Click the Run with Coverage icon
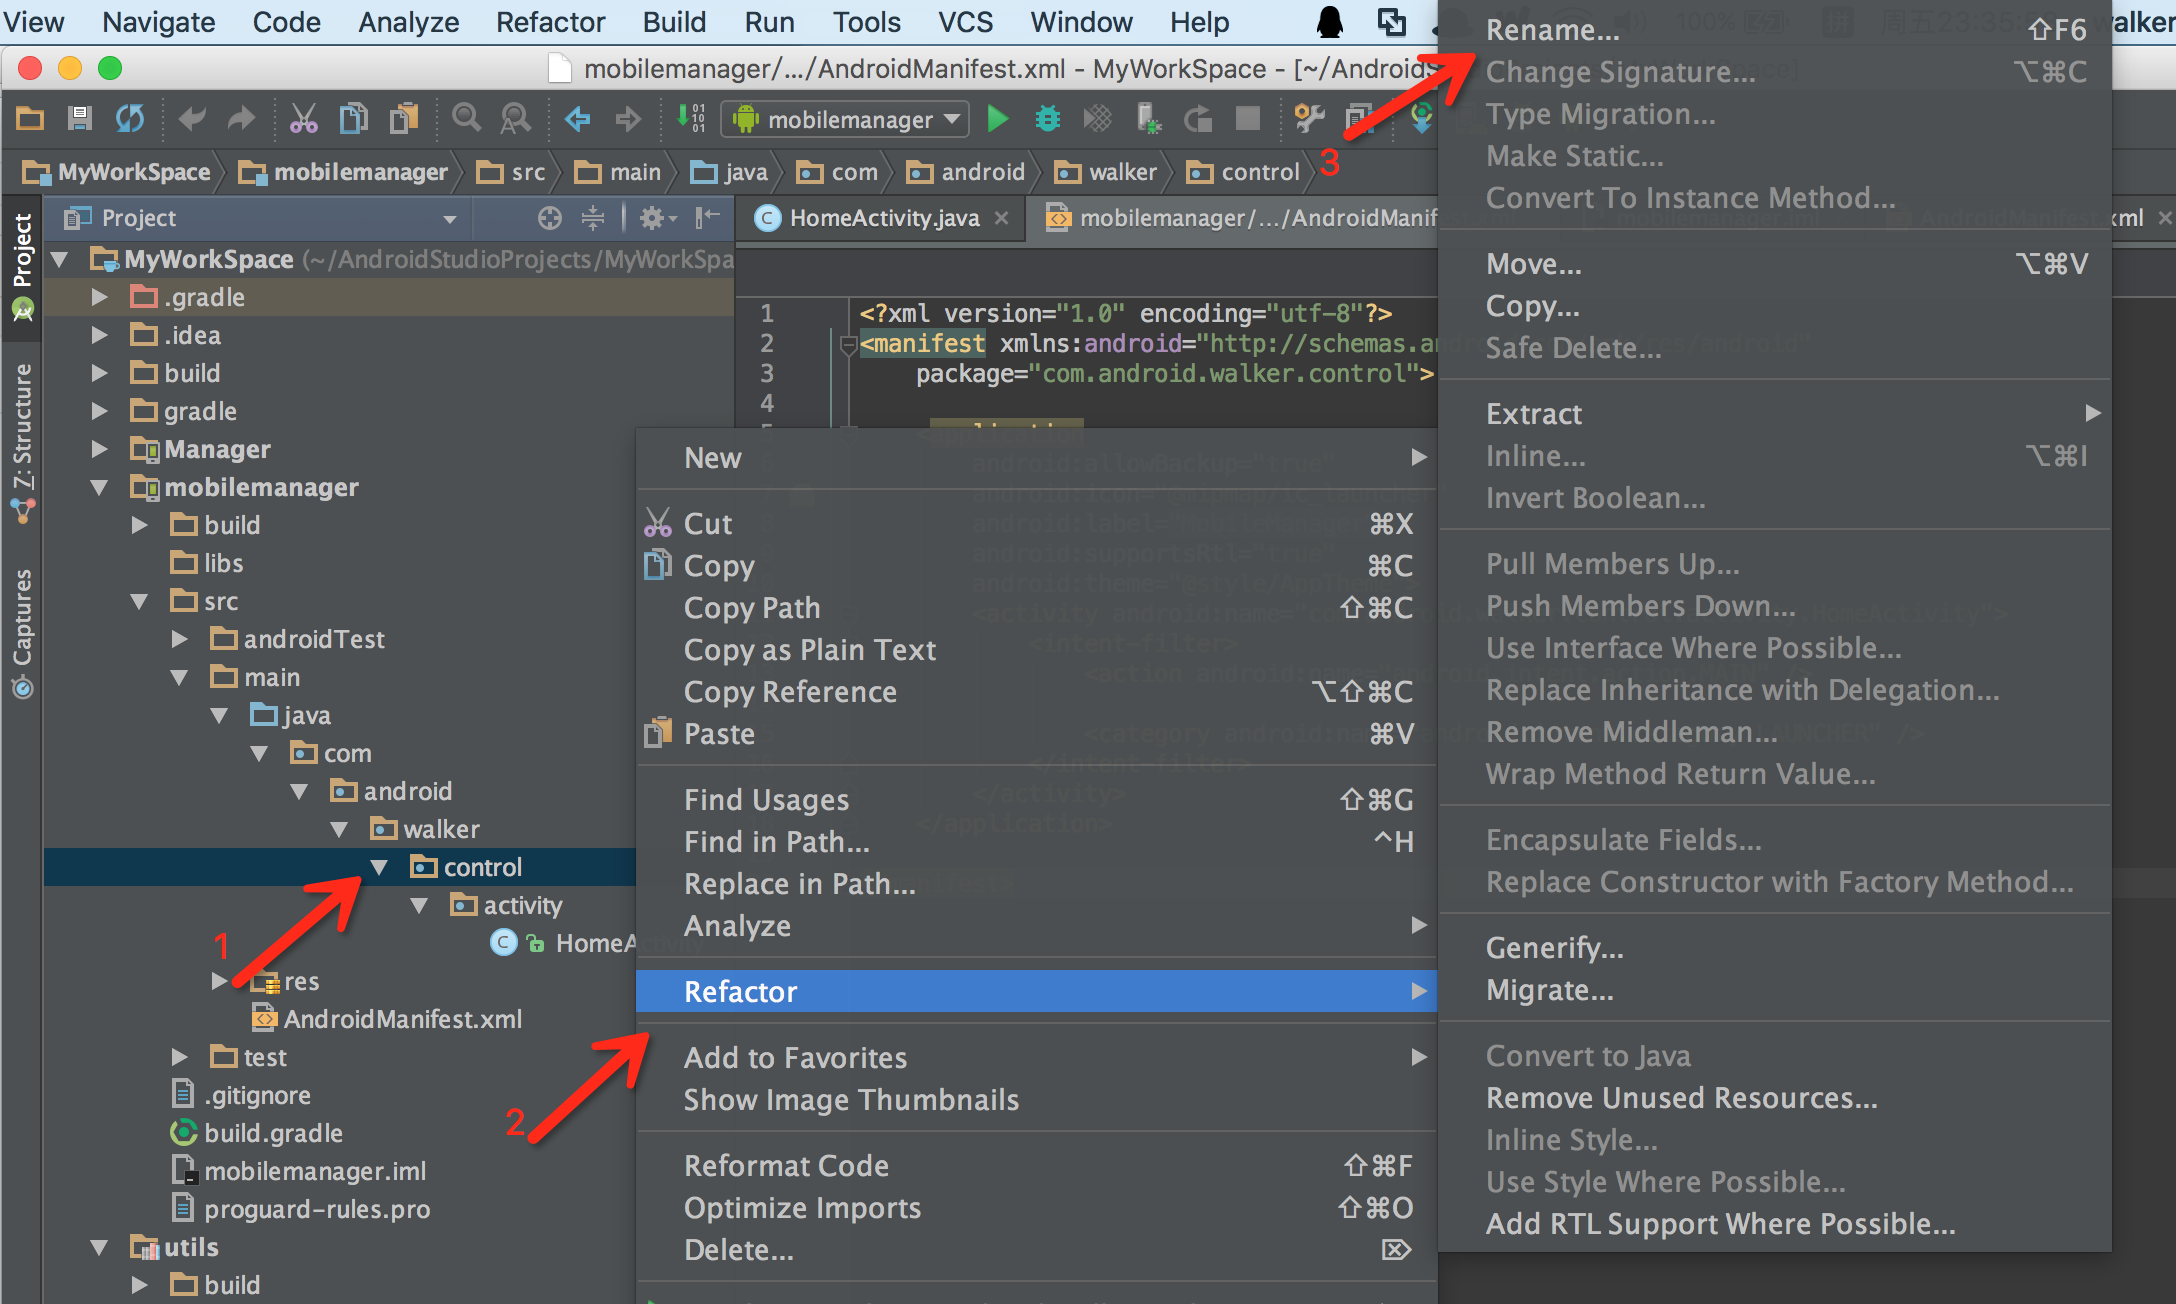 (x=1097, y=119)
